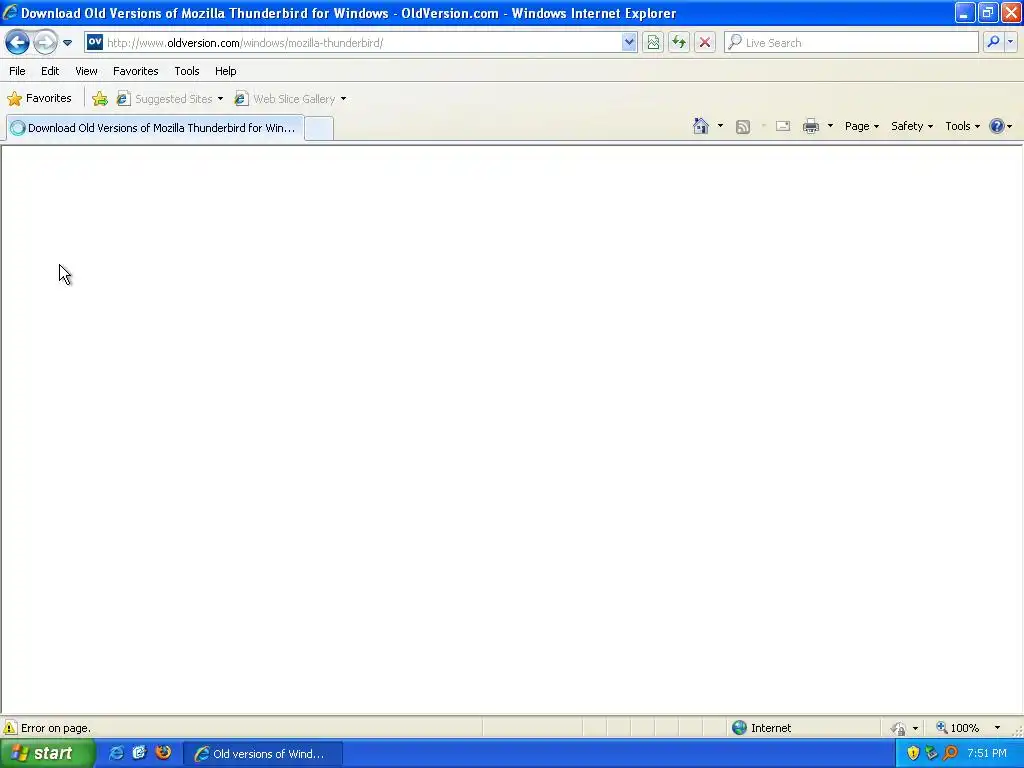Toggle Compatibility View broken-page icon

[x=653, y=42]
